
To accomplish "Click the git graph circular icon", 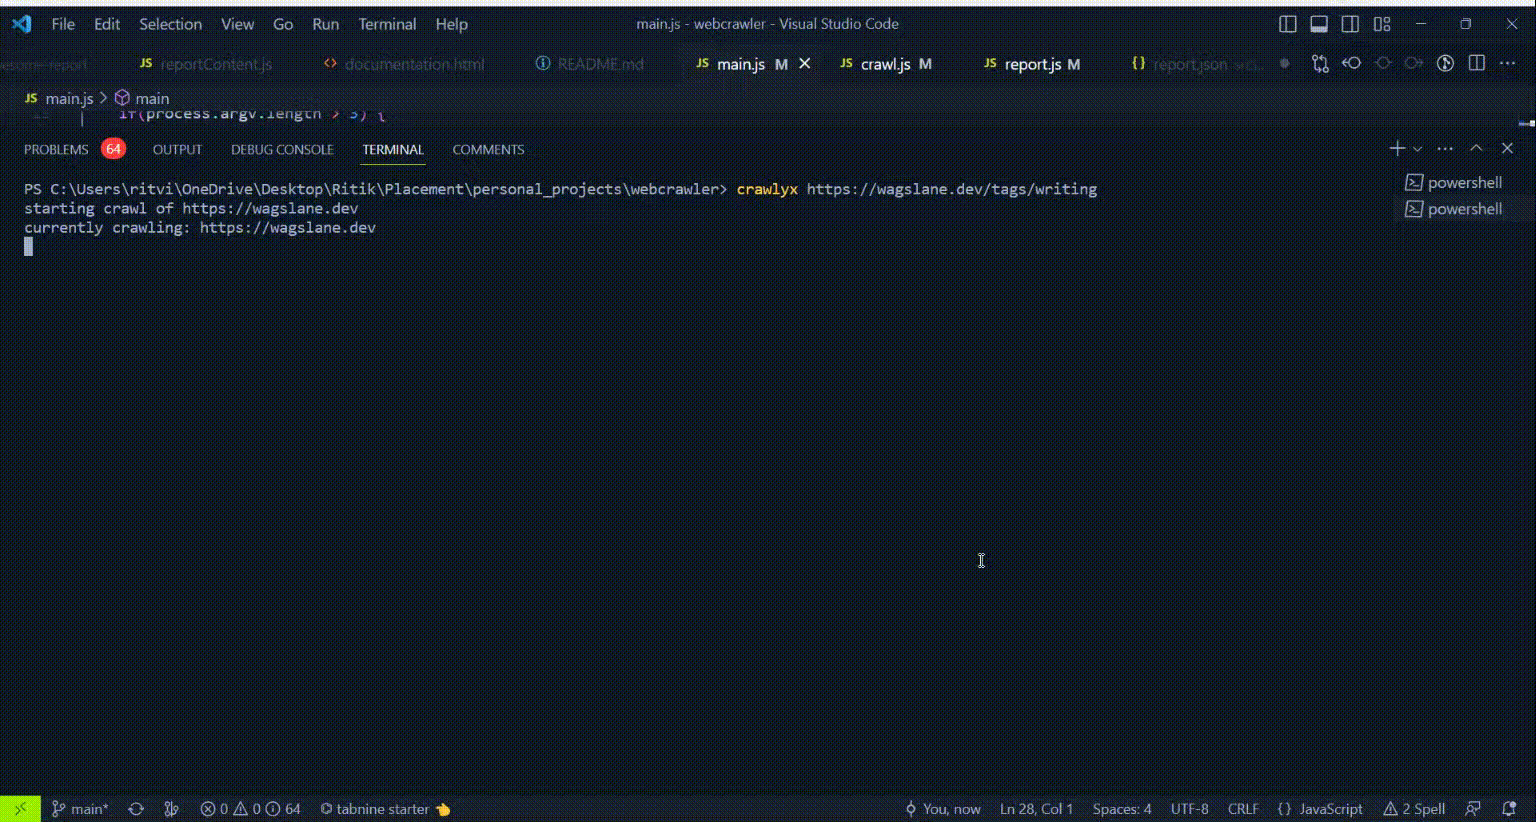I will [x=1445, y=63].
